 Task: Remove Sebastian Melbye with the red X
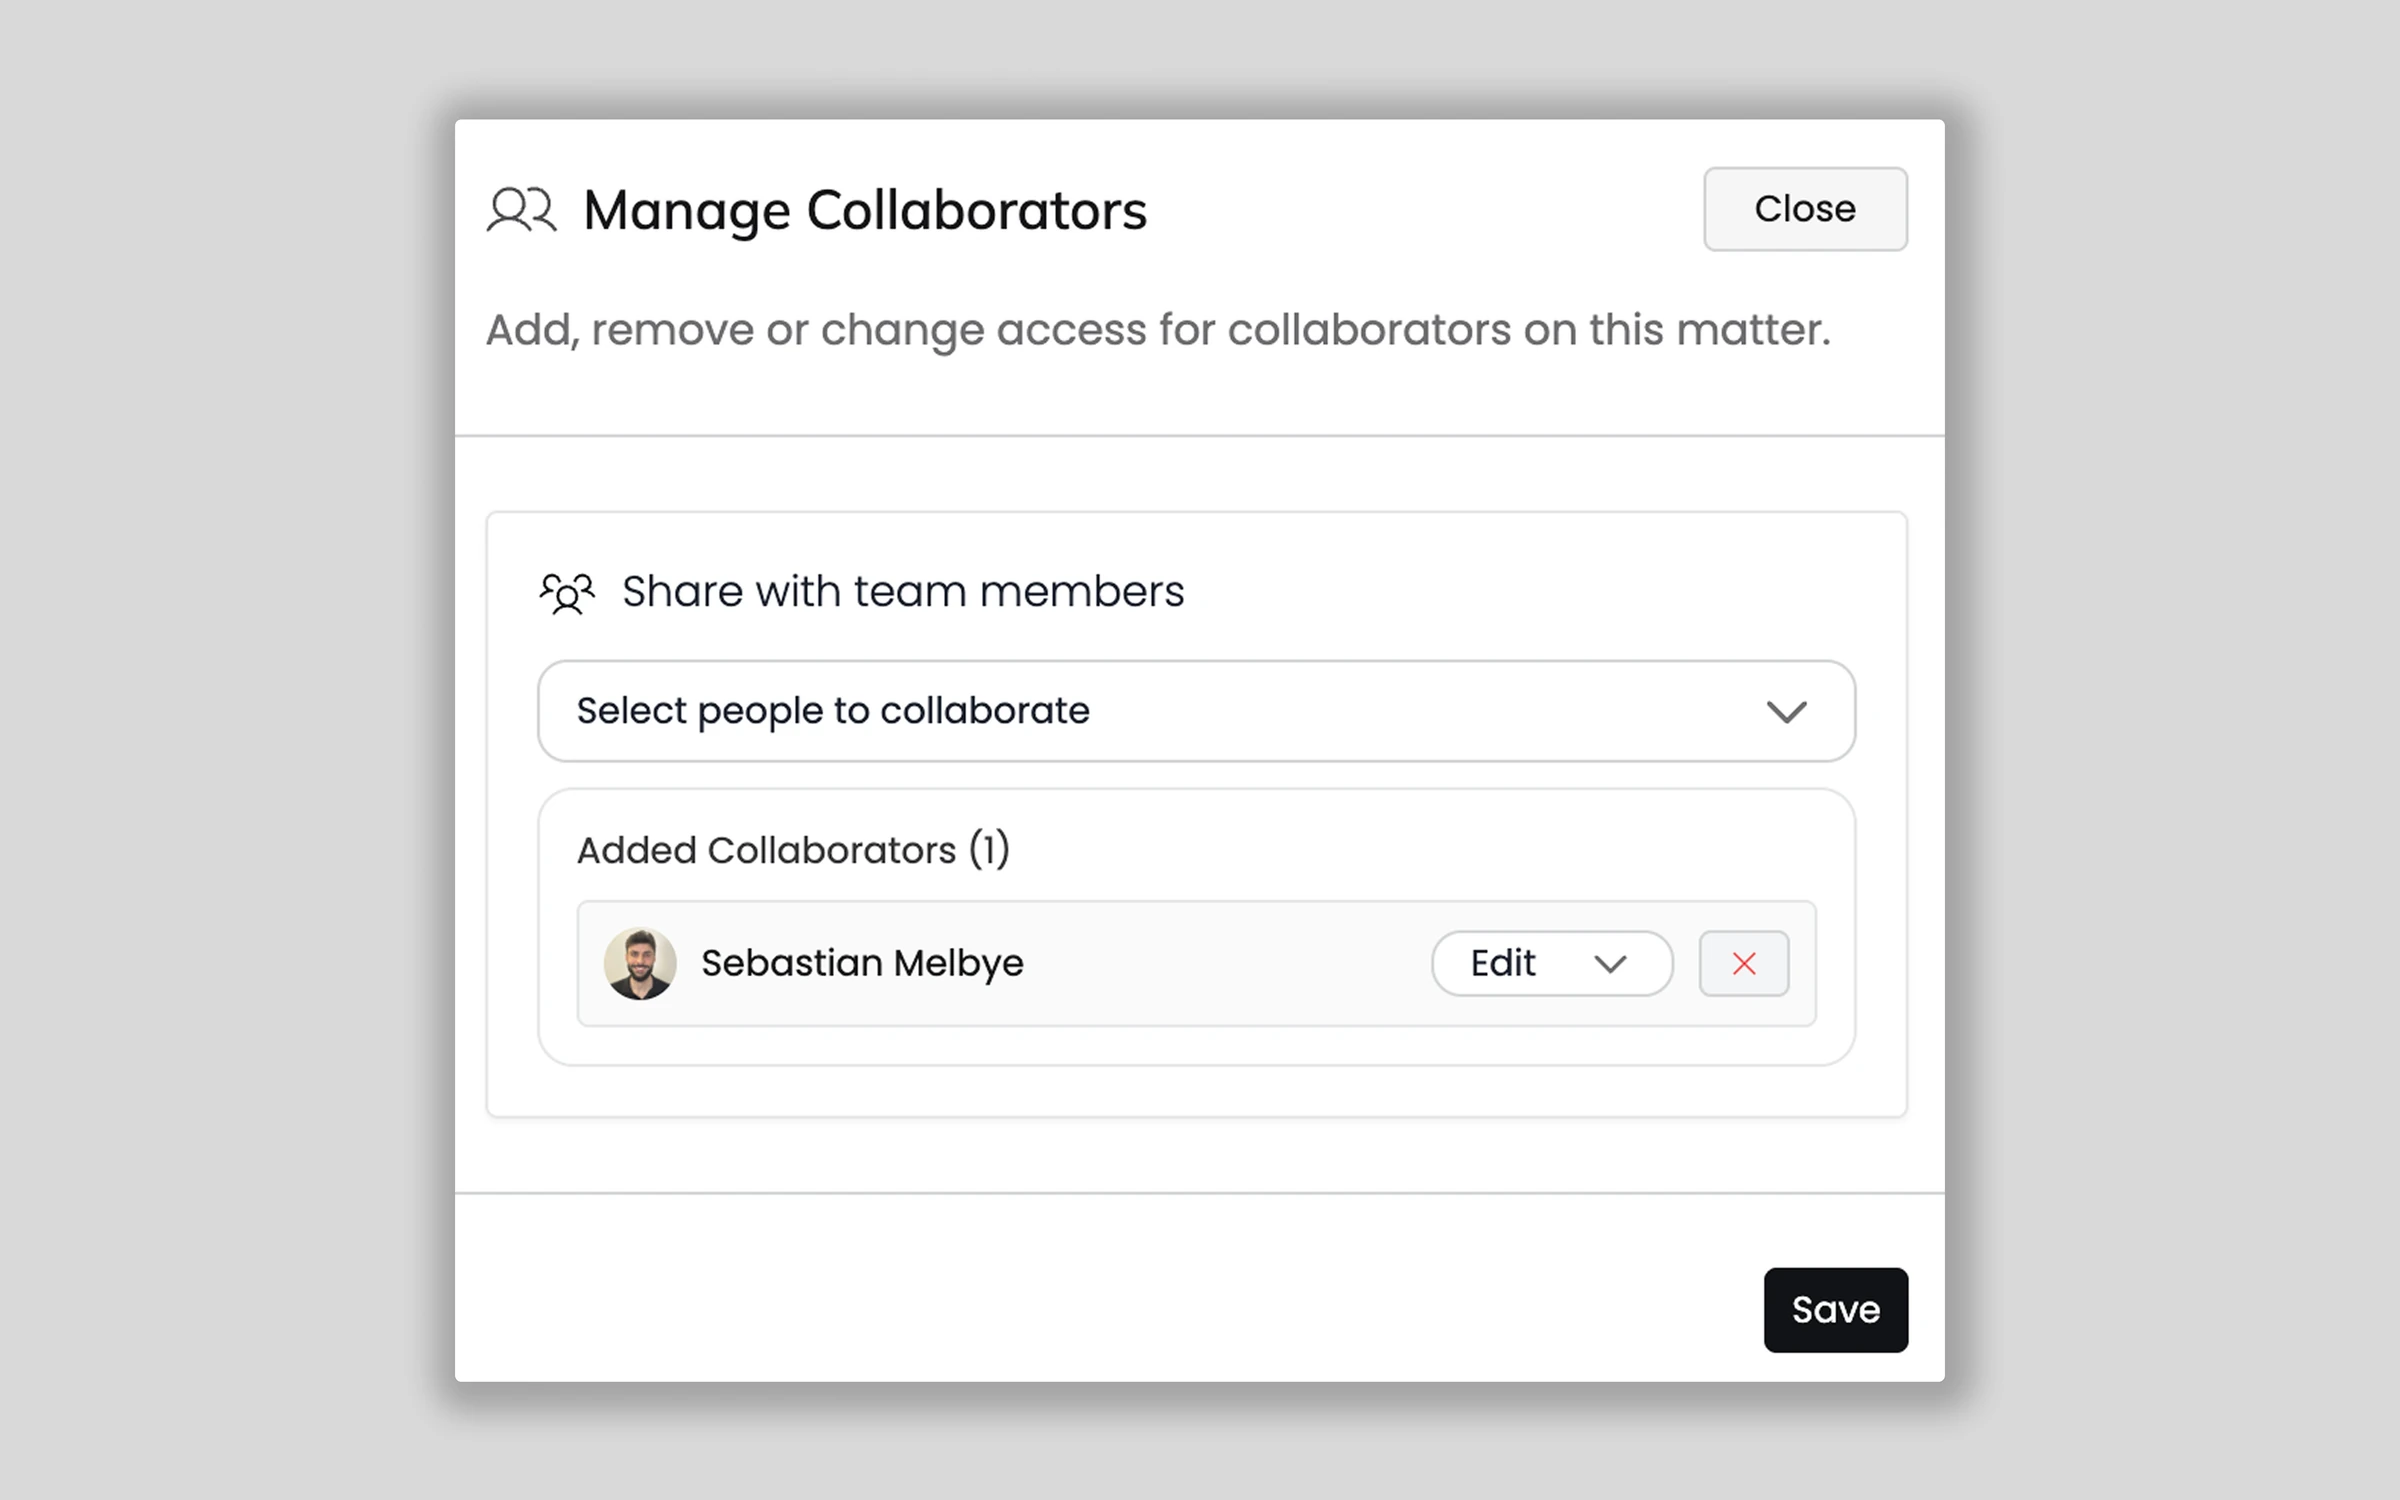coord(1743,963)
